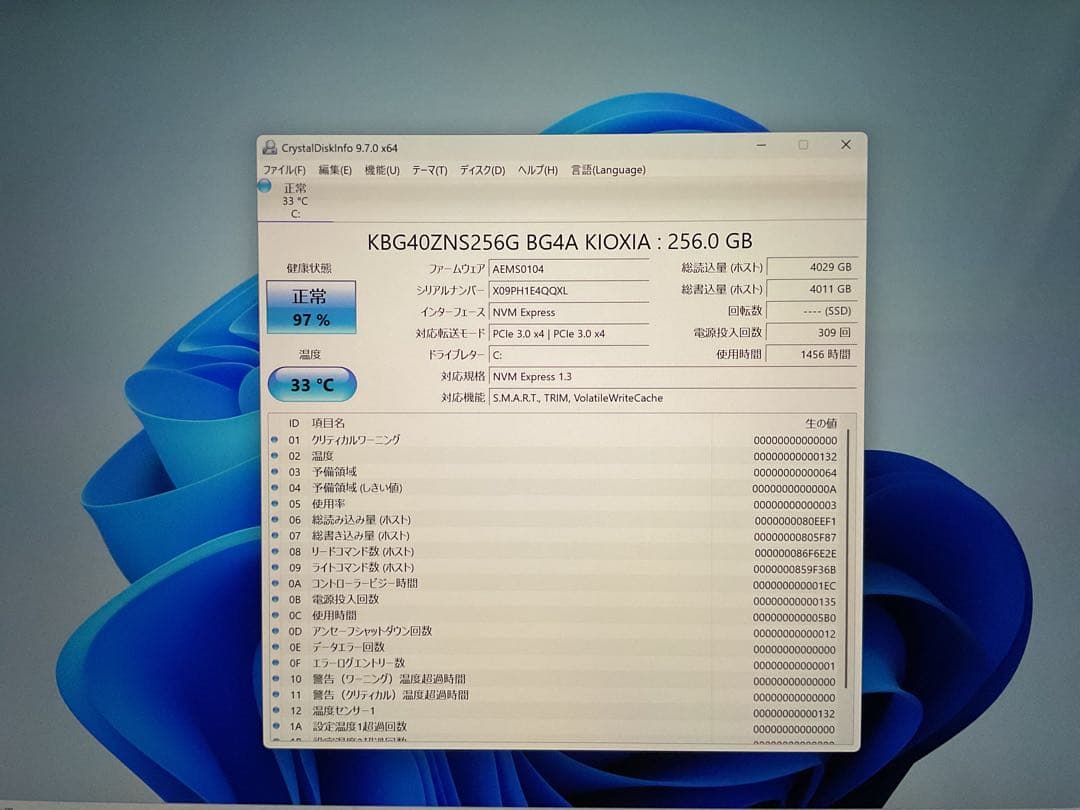1080x810 pixels.
Task: Open the 言語(Language) menu
Action: click(608, 170)
